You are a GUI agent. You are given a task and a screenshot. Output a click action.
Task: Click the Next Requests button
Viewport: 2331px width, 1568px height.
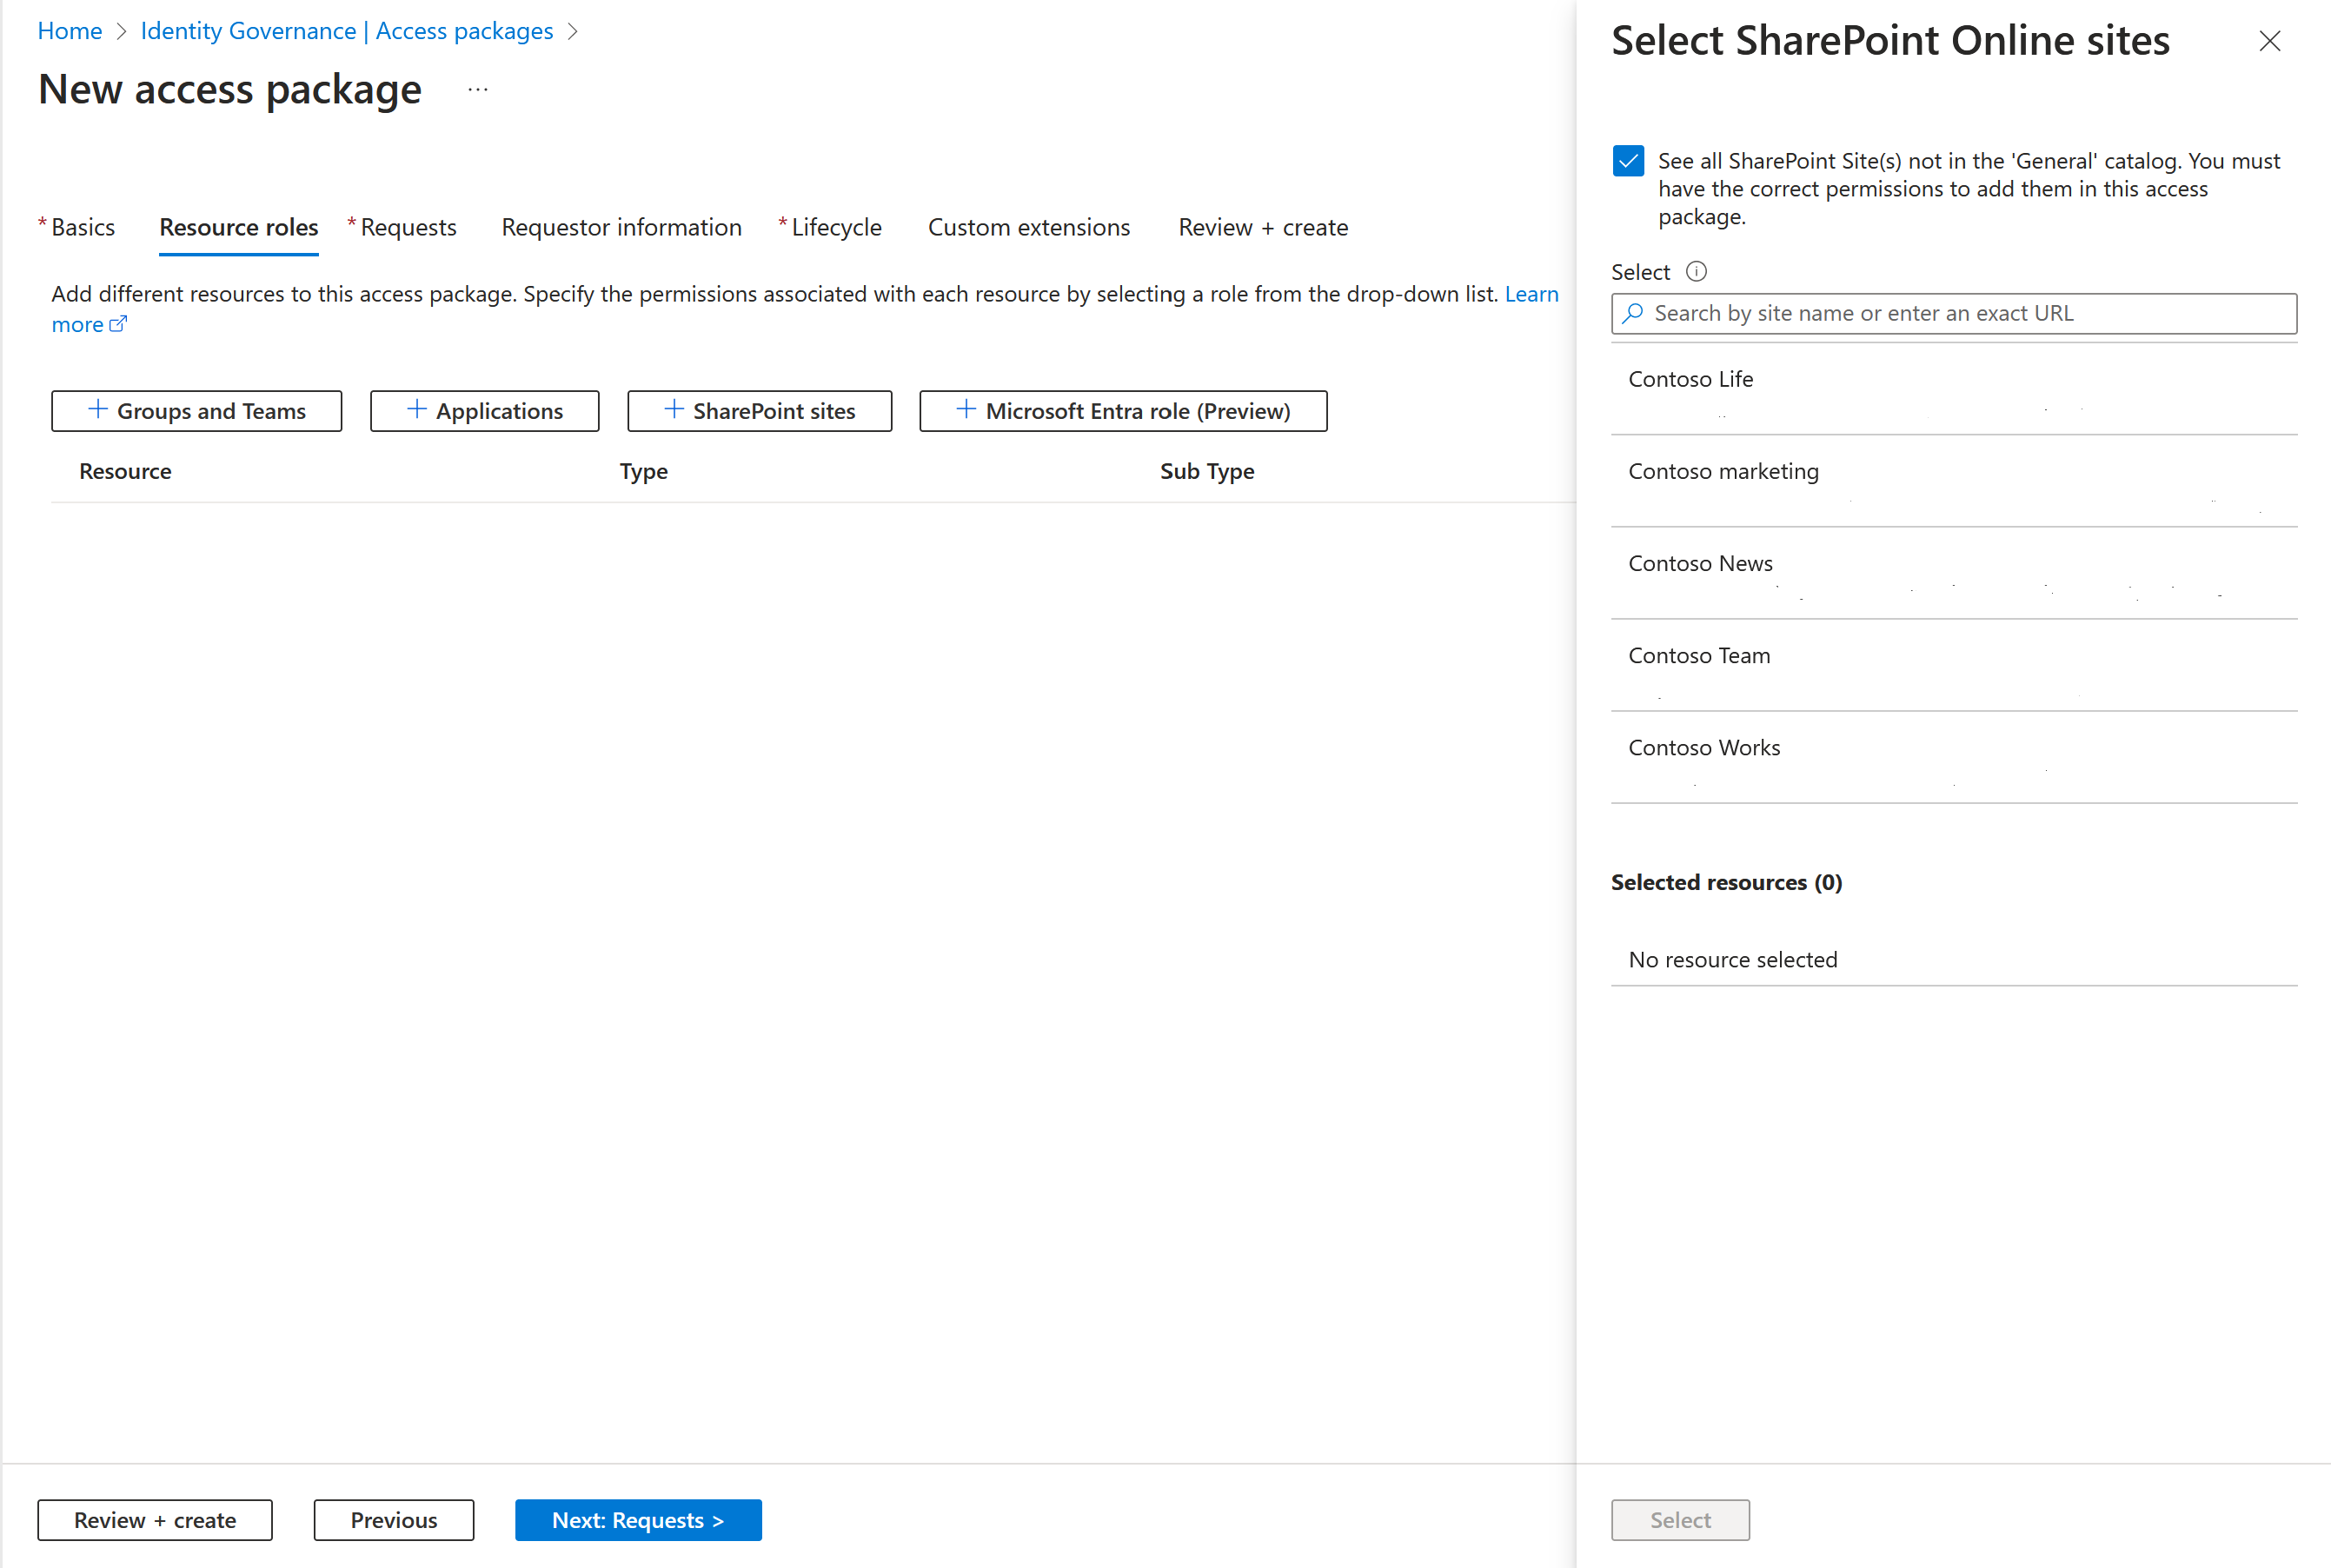[639, 1519]
